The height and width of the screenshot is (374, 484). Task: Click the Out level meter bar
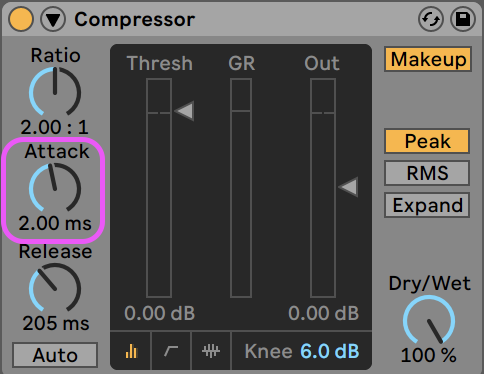[x=323, y=188]
